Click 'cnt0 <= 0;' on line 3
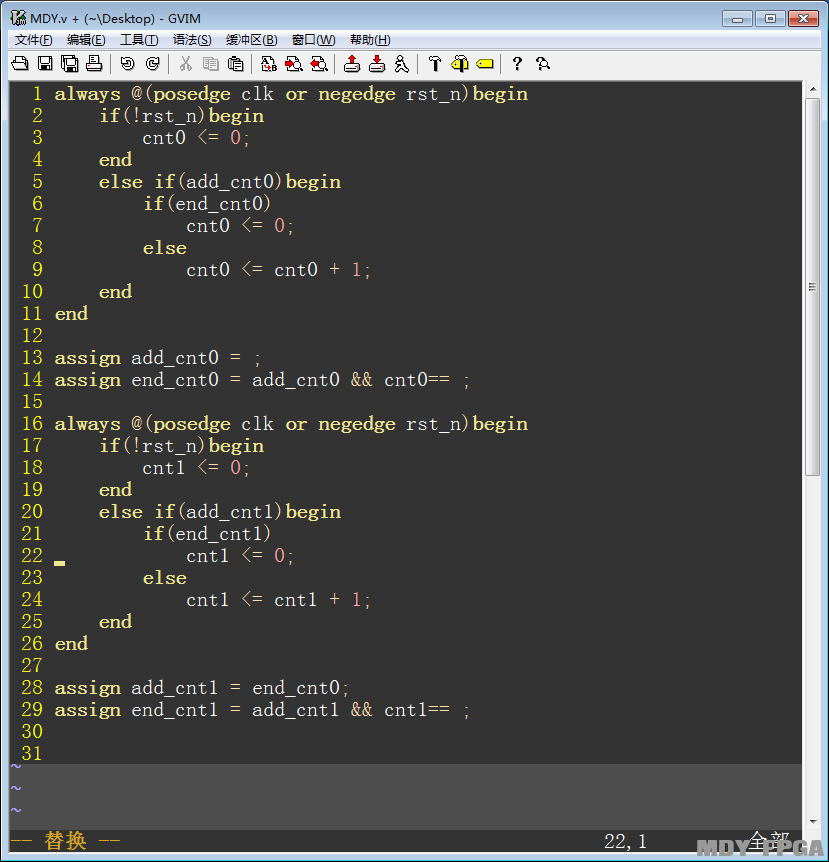The width and height of the screenshot is (829, 862). (196, 138)
